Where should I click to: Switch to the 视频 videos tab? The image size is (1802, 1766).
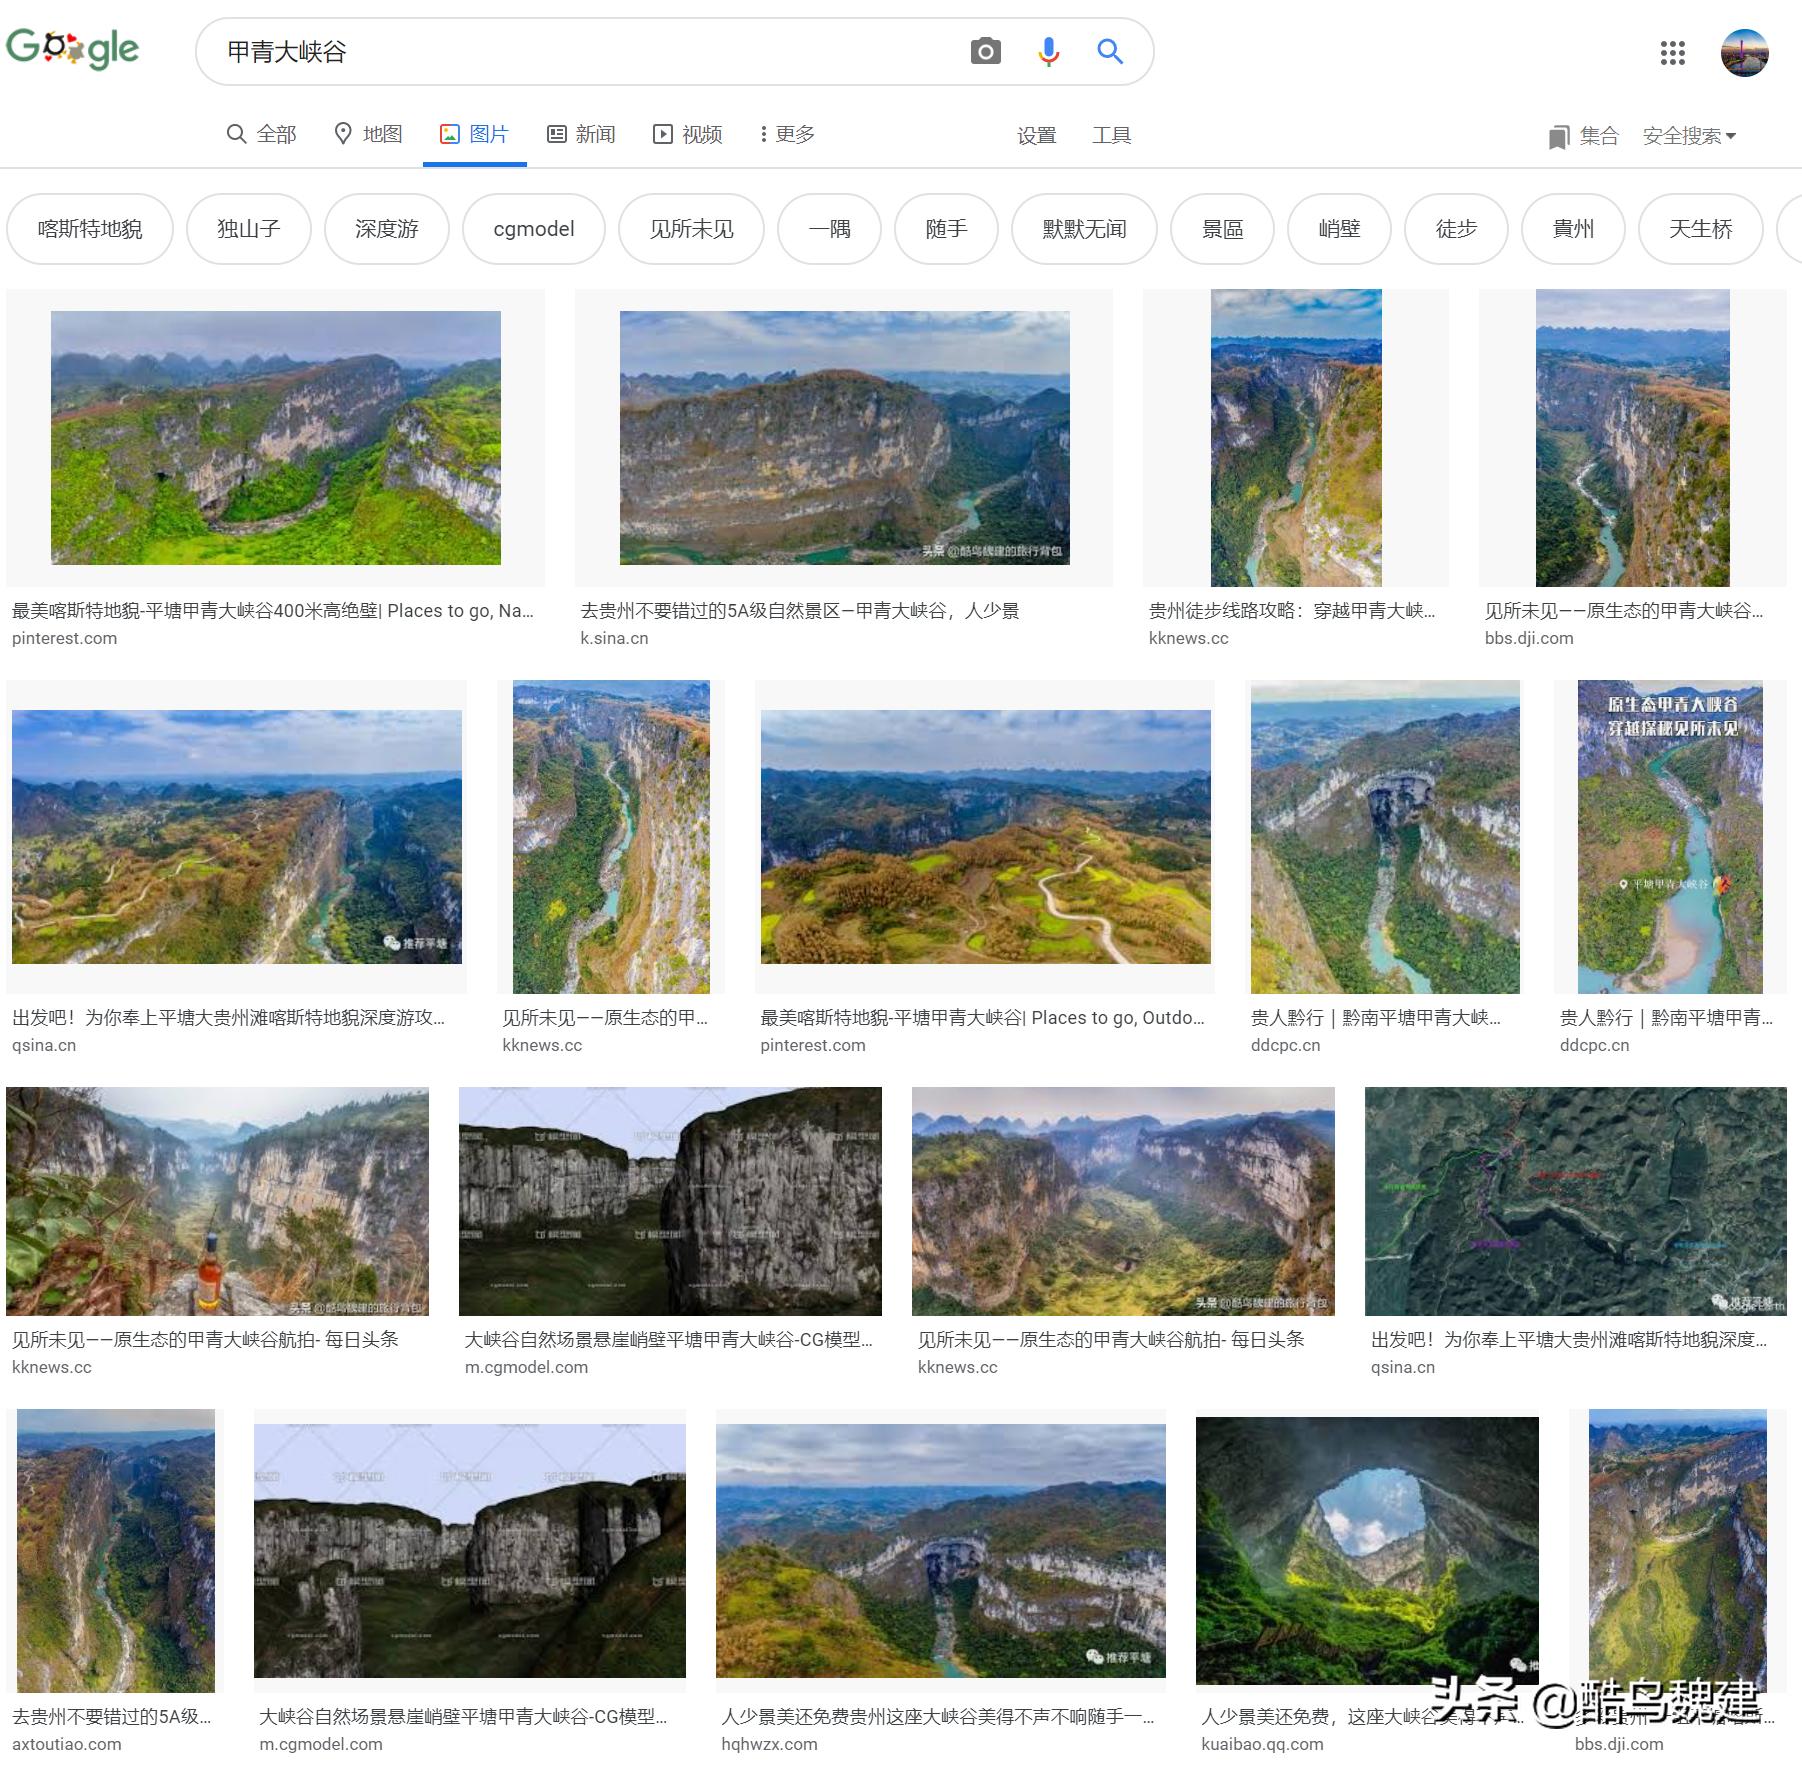pos(688,134)
